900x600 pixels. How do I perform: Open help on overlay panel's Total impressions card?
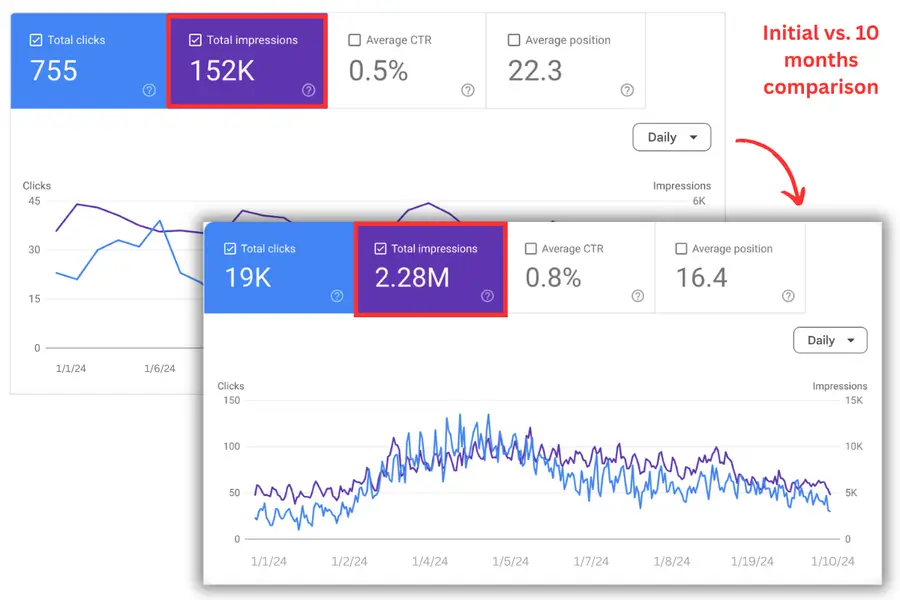coord(487,297)
